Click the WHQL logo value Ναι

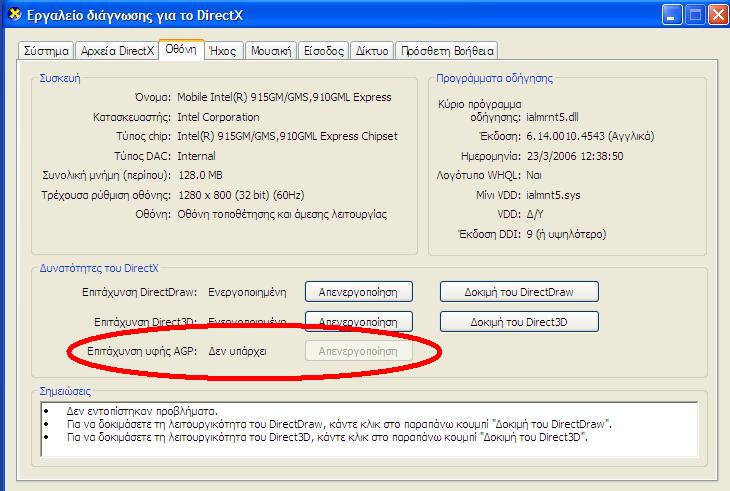534,175
